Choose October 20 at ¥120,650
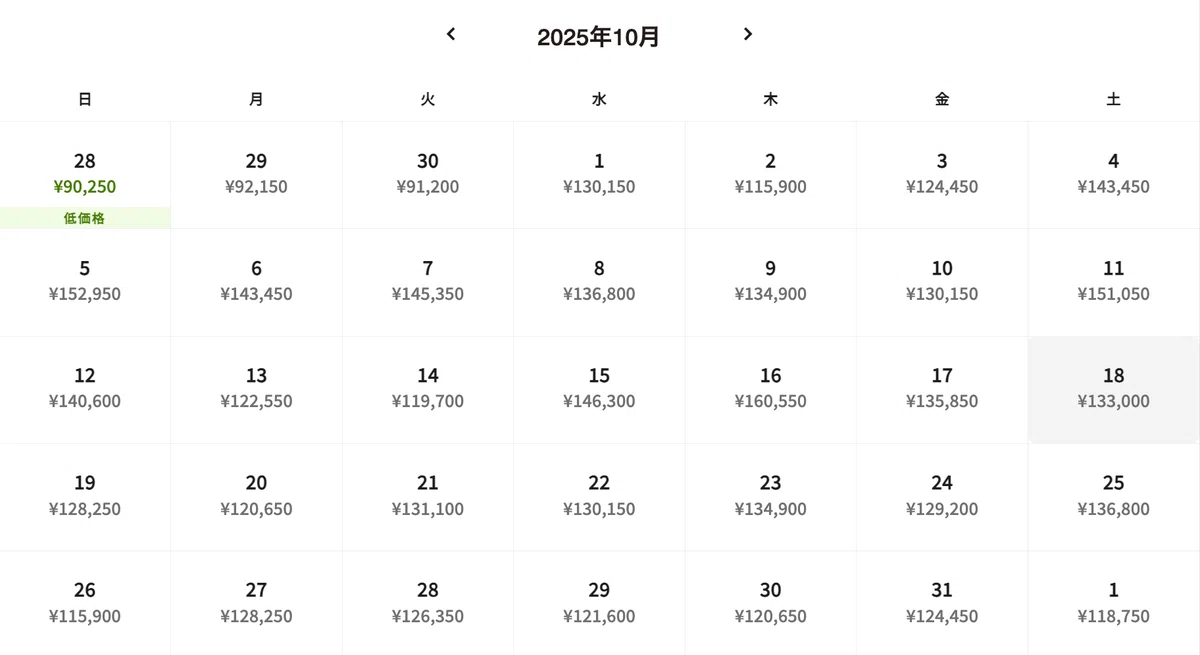Screen dimensions: 1200x655 coord(256,497)
